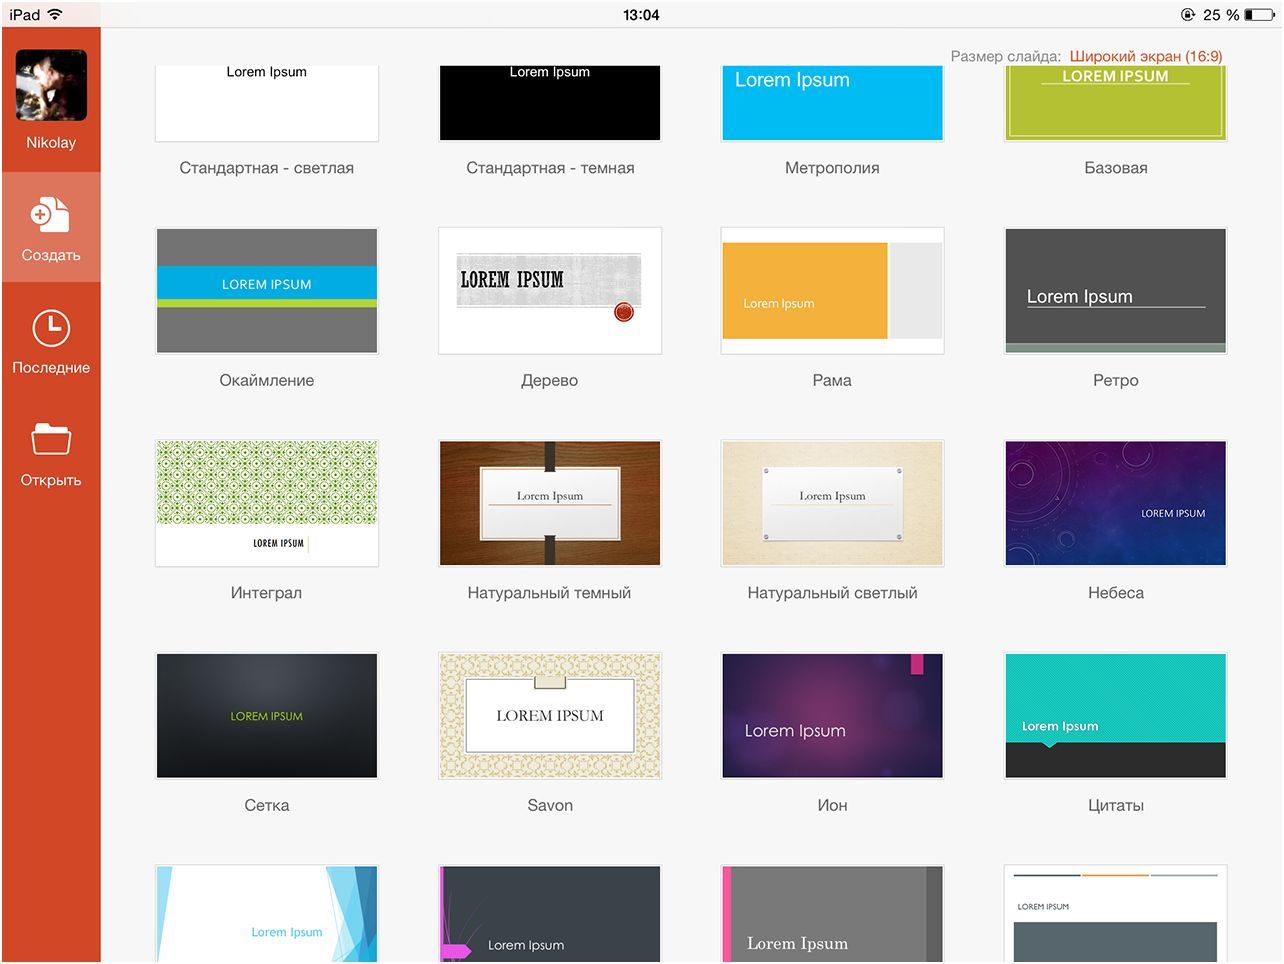
Task: Tap the battery icon in status bar
Action: coord(1259,15)
